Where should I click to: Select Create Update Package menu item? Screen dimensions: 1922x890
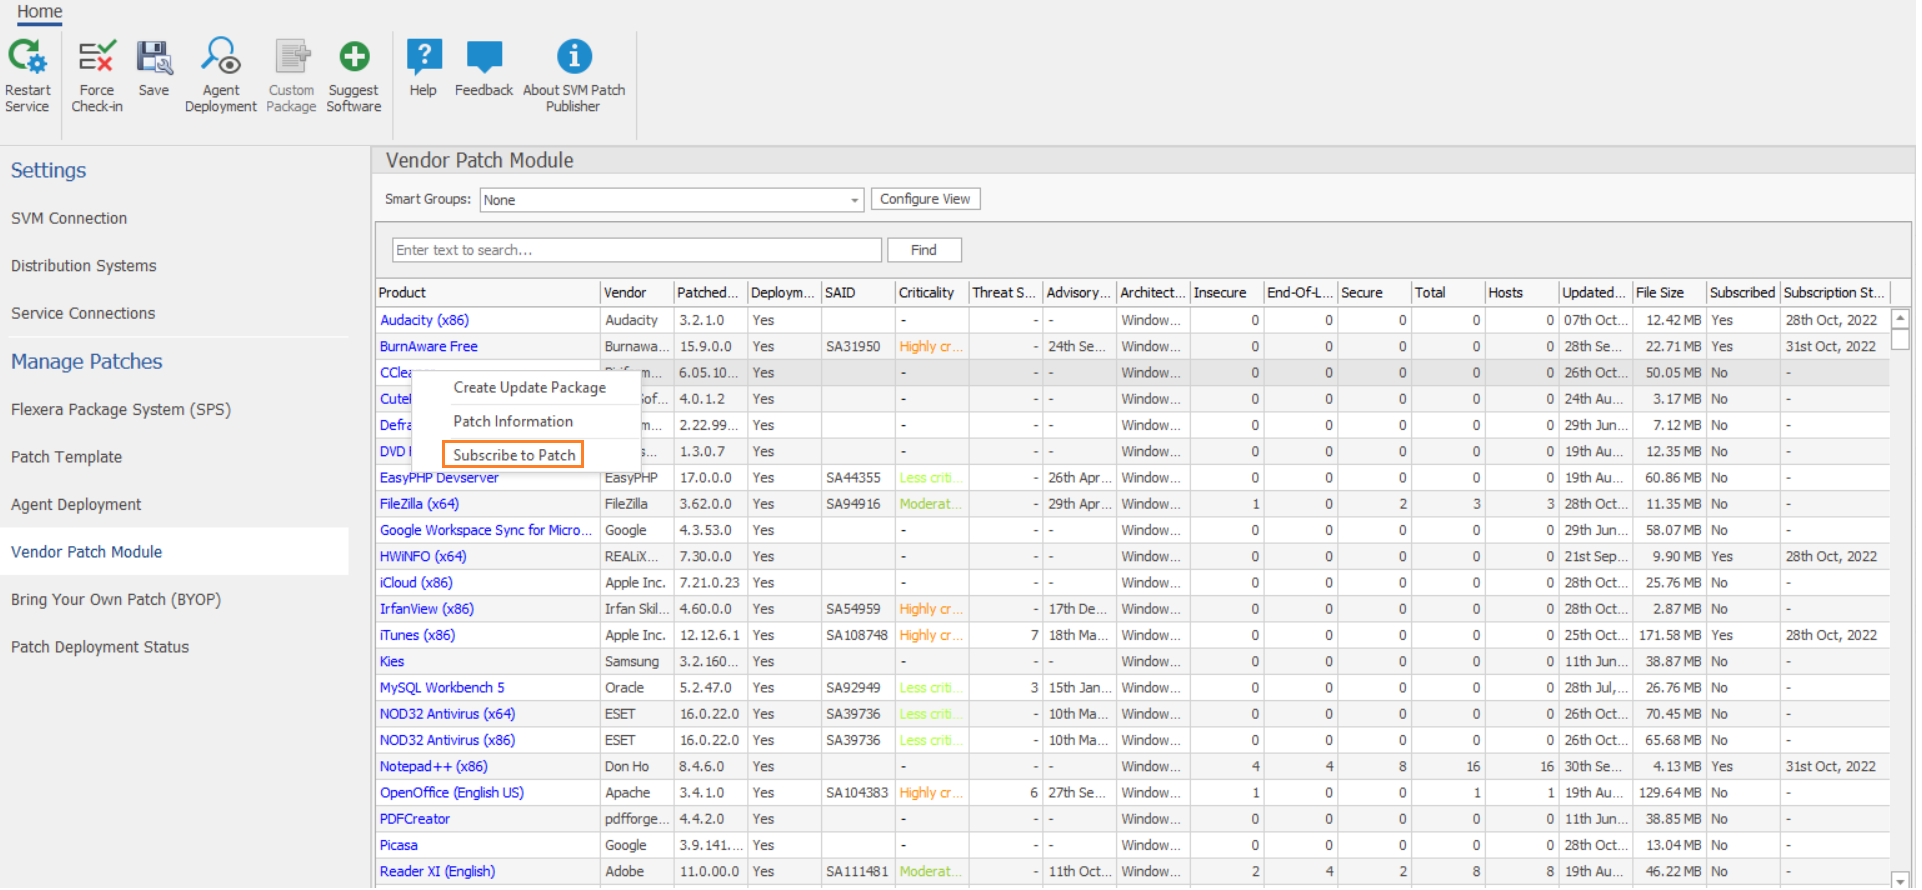[529, 388]
